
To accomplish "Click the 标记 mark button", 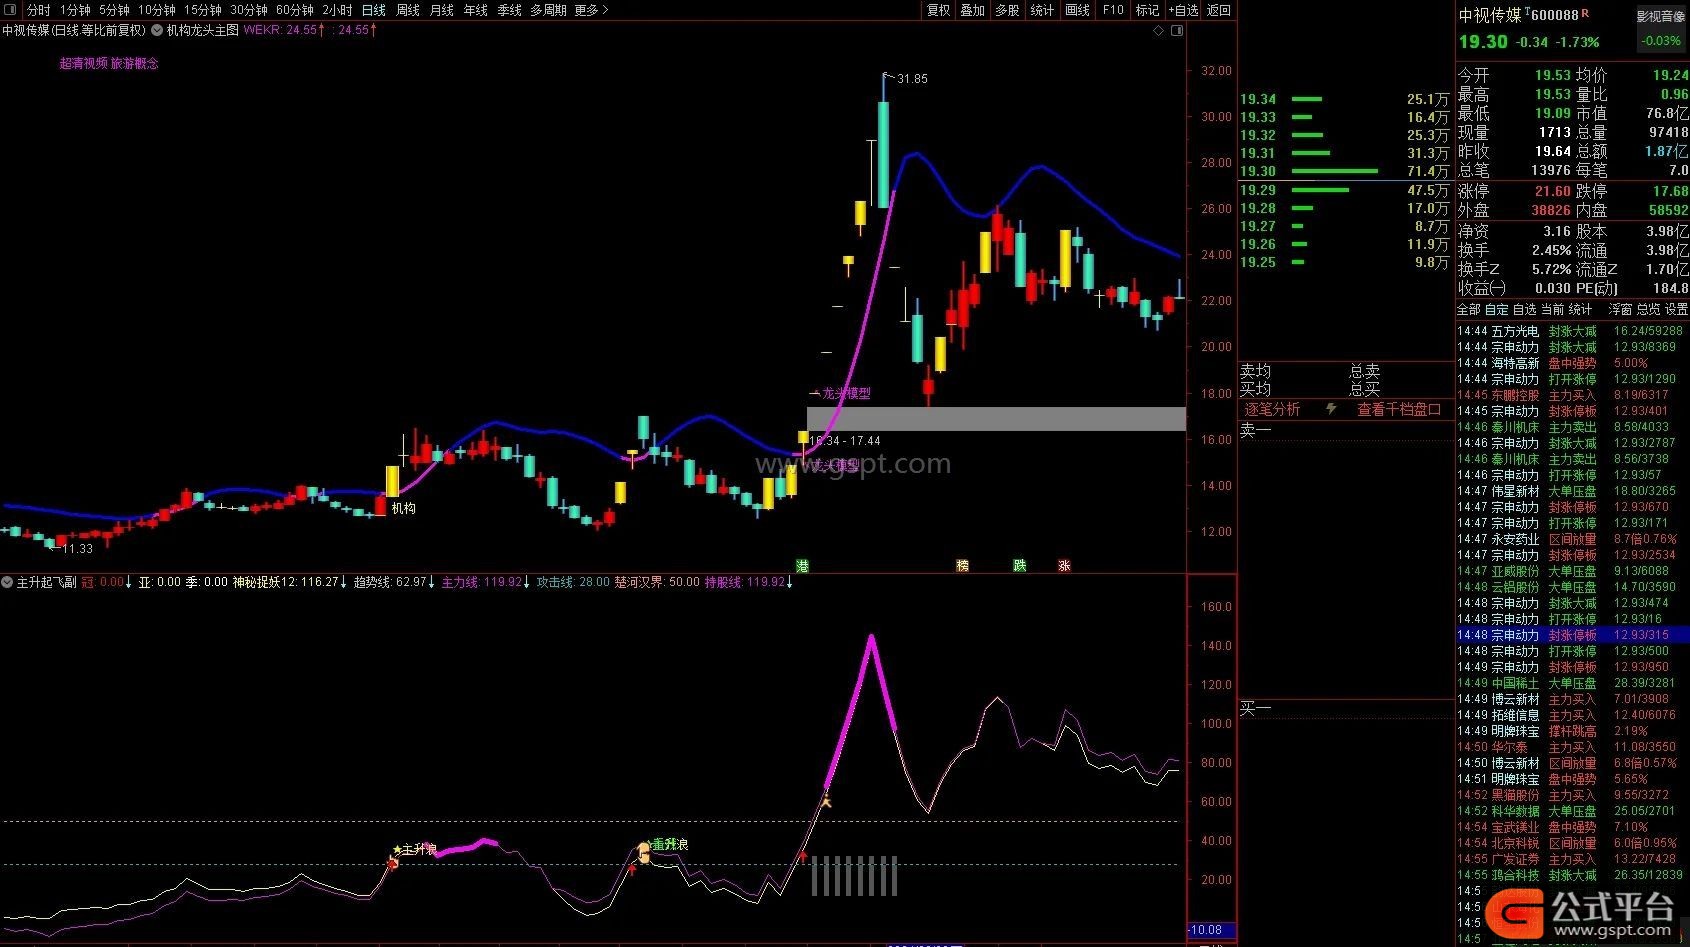I will tap(1147, 10).
